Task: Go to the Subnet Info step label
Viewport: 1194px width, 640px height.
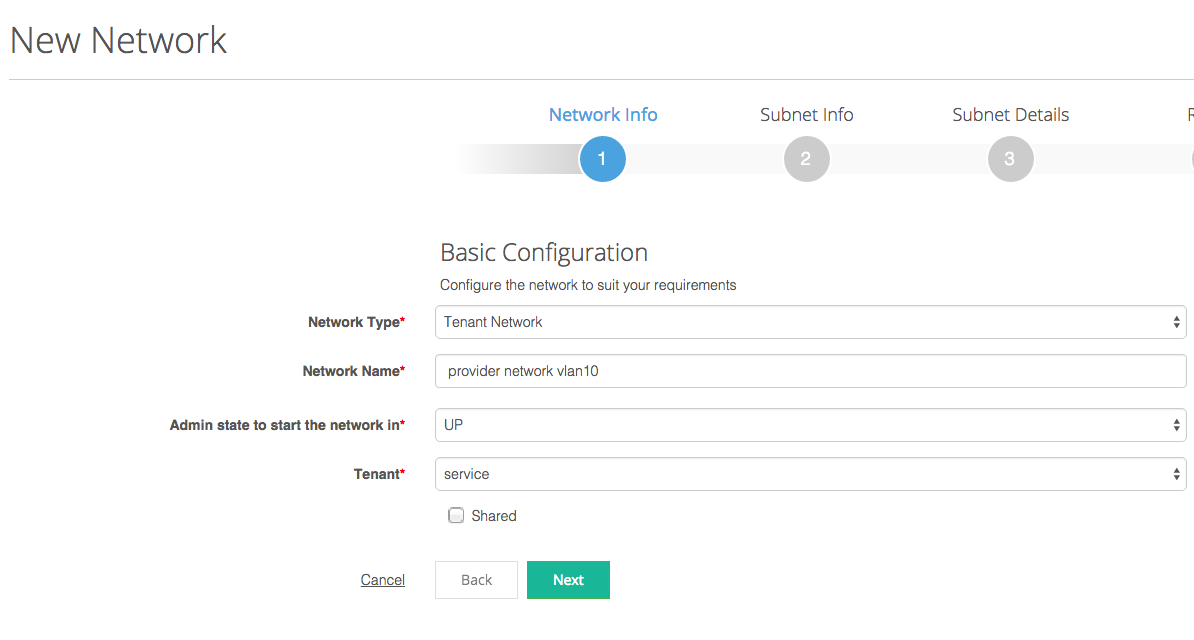Action: pos(806,115)
